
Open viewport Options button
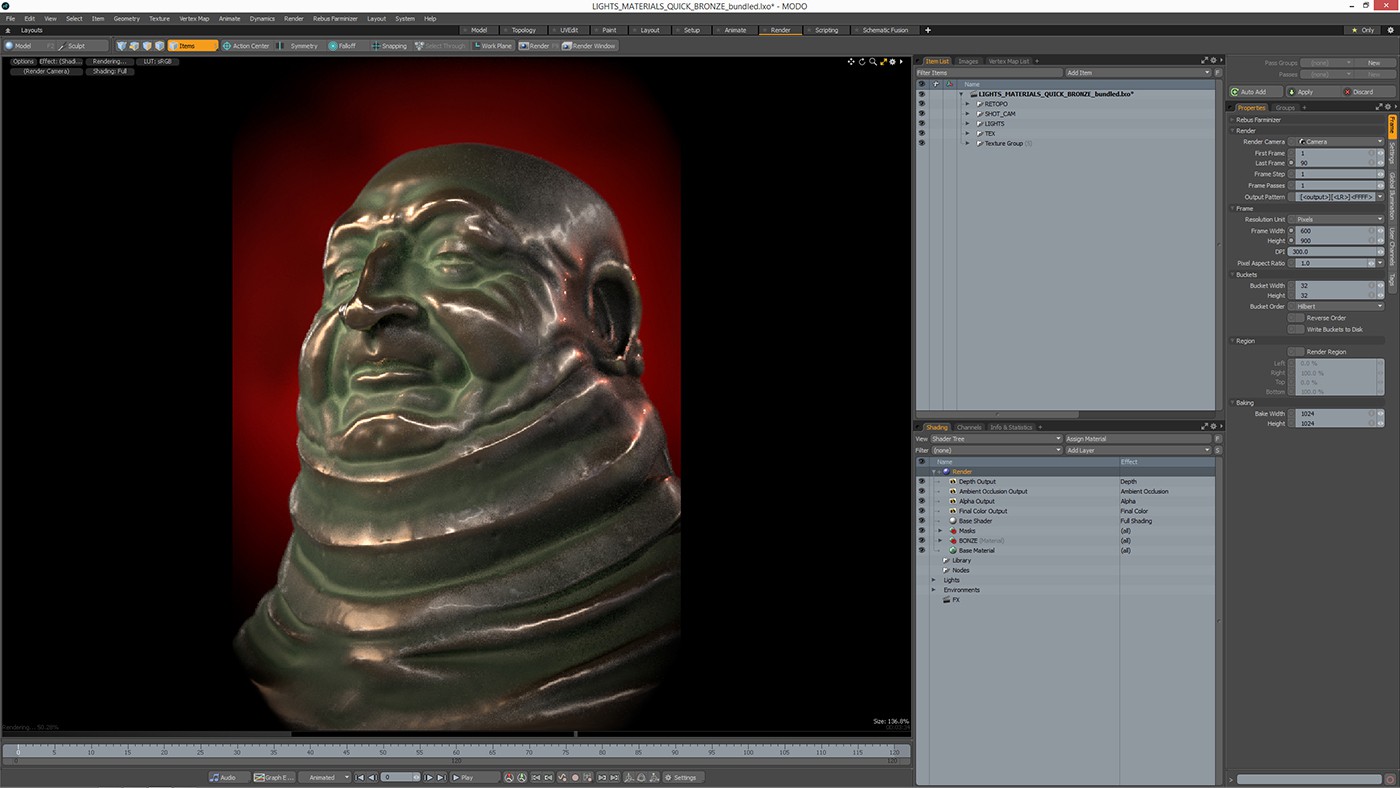[23, 62]
